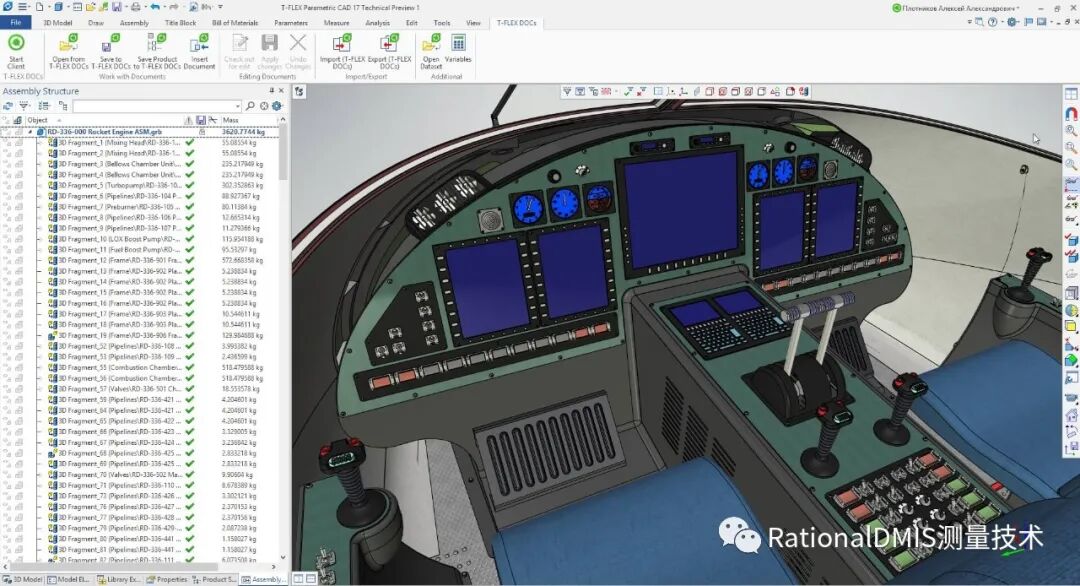Click the window layout icon atop right toolbar
This screenshot has height=586, width=1080.
1071,94
